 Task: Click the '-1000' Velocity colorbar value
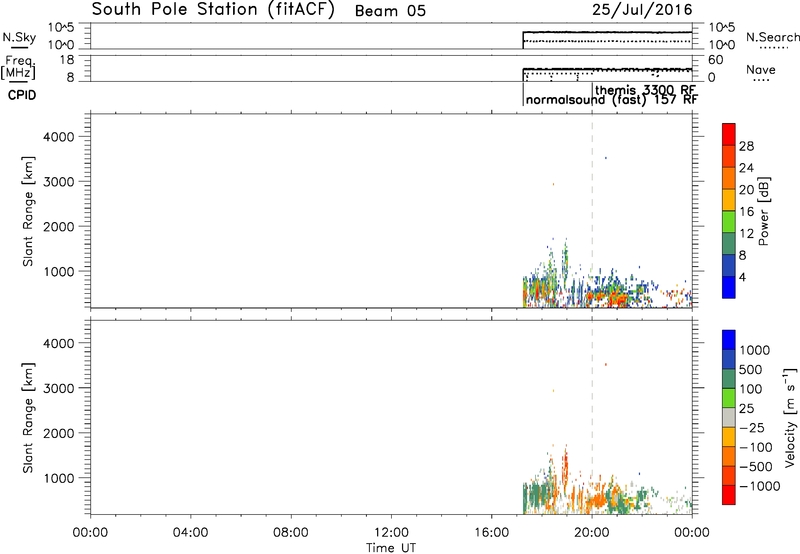pos(760,486)
